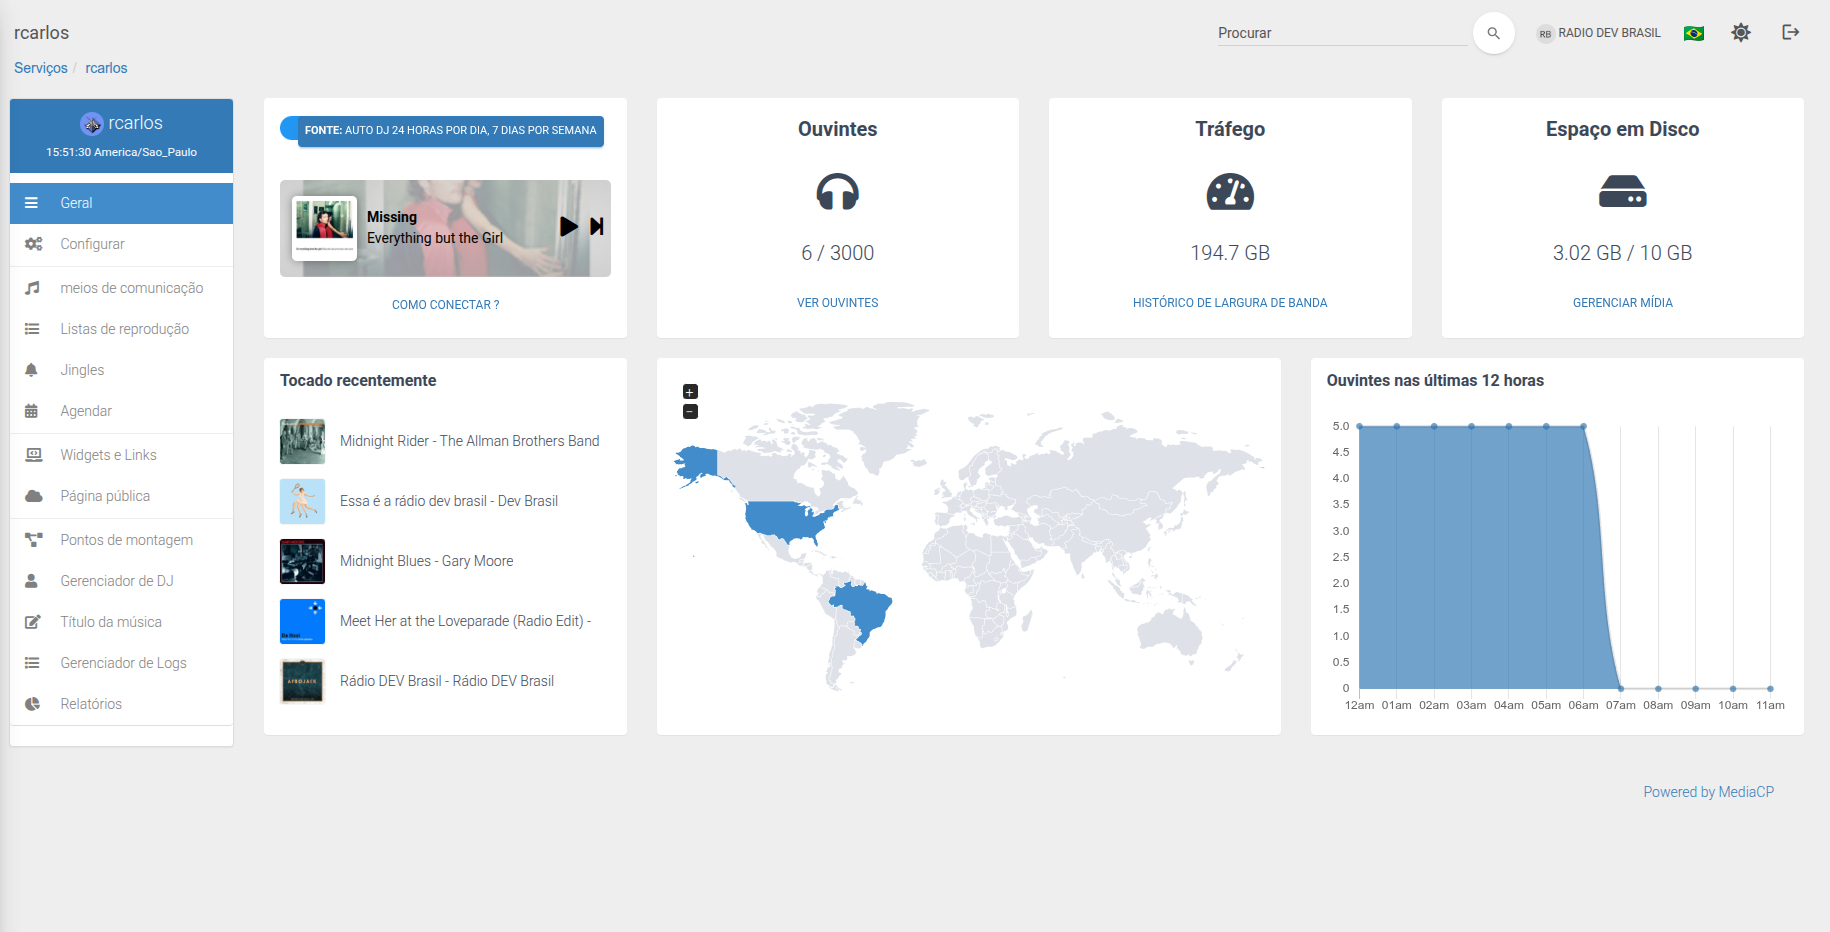Play the current track Missing

coord(568,226)
